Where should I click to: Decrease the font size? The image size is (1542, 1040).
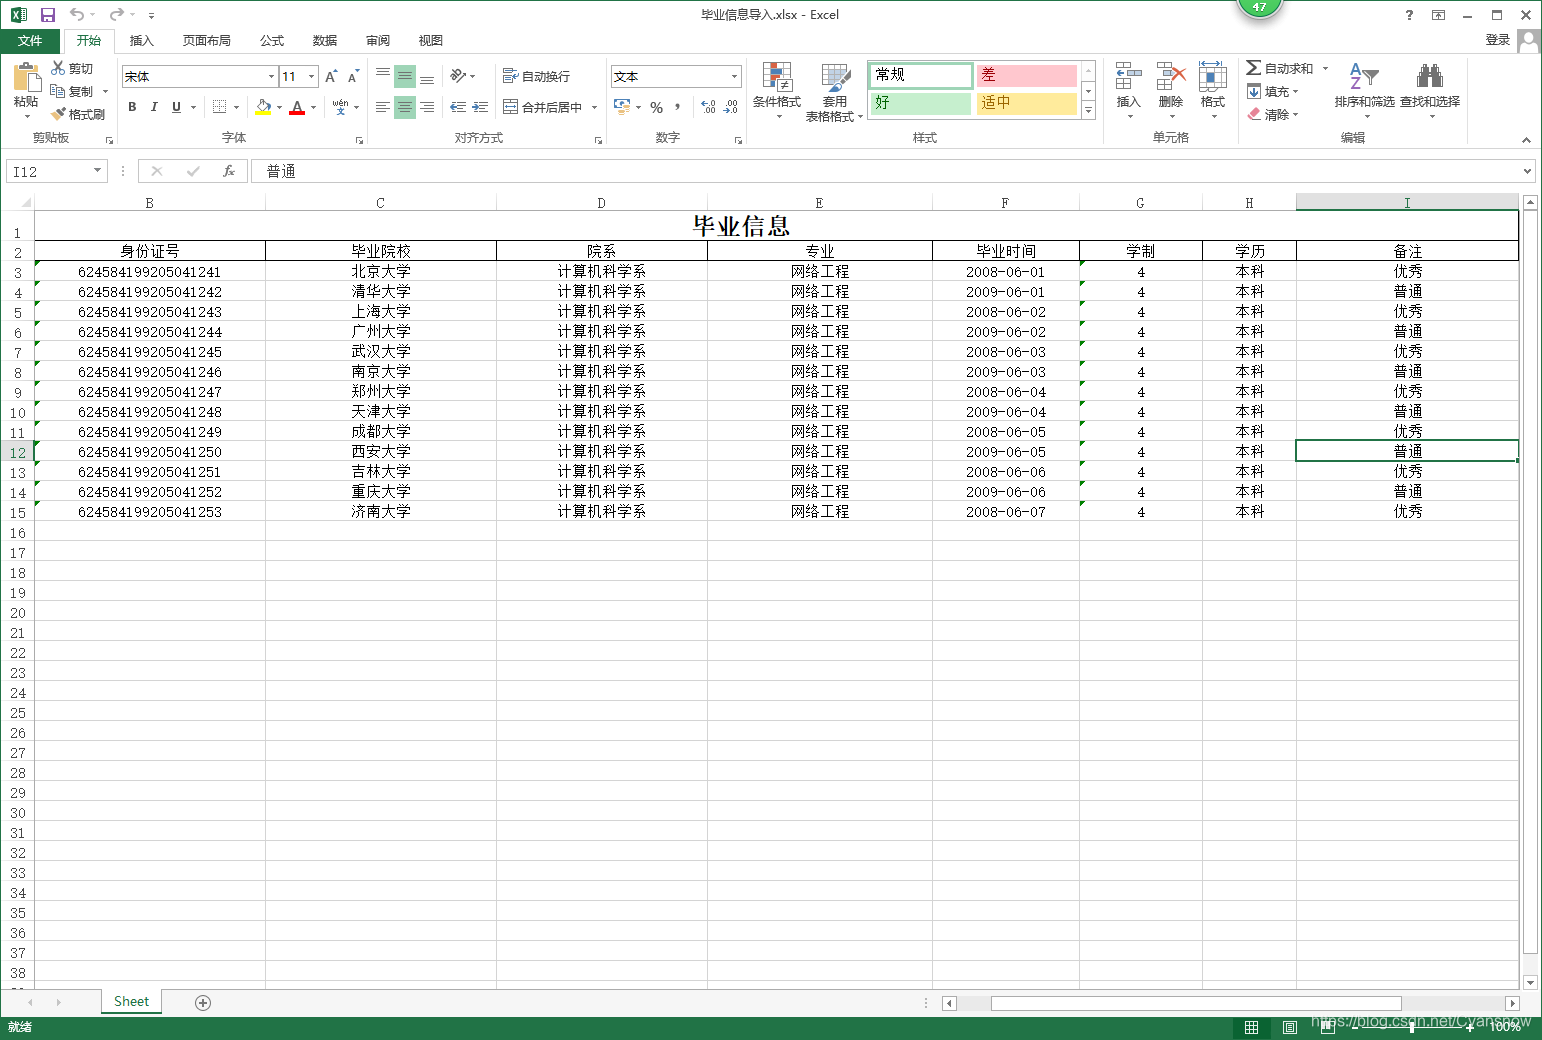click(x=353, y=76)
